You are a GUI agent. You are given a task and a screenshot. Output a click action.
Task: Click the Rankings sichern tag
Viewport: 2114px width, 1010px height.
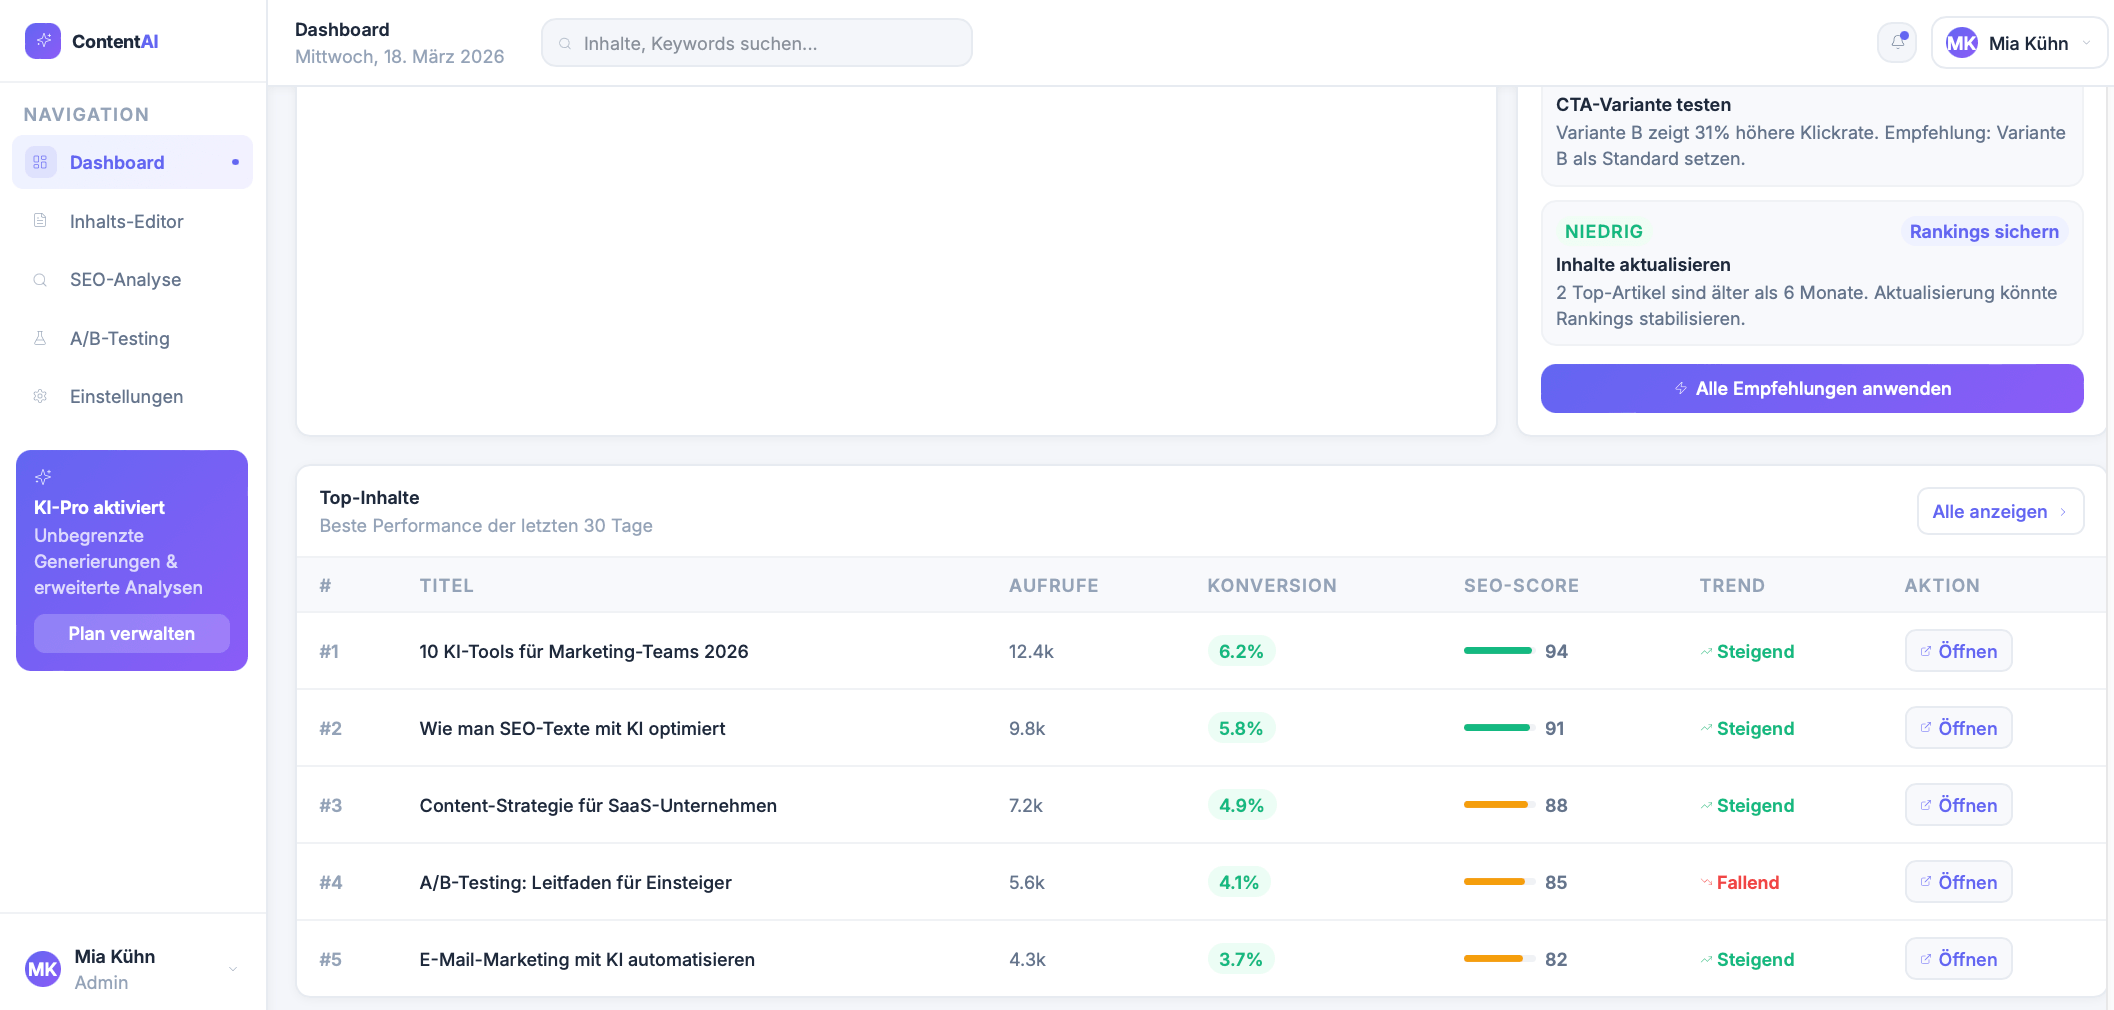[1984, 231]
